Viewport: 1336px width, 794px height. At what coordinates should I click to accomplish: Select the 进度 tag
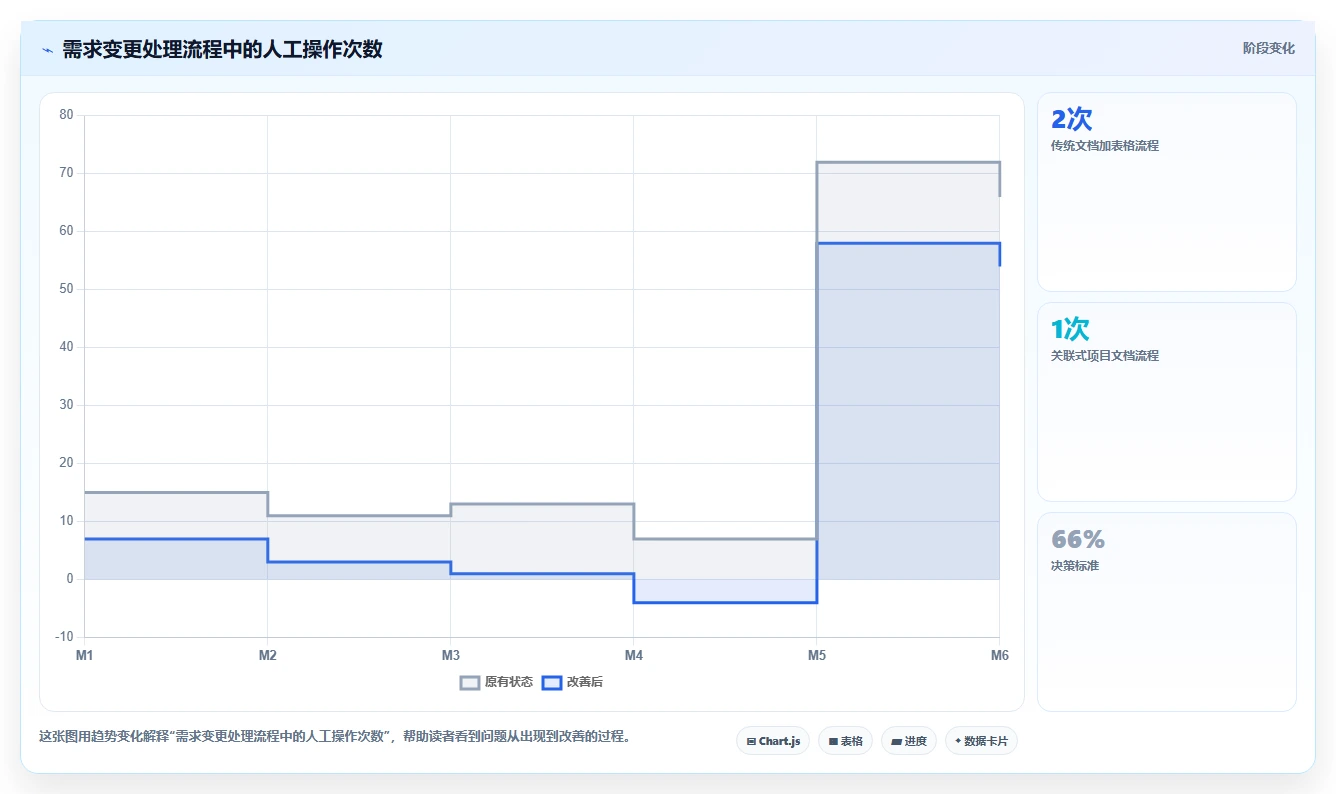[x=909, y=741]
